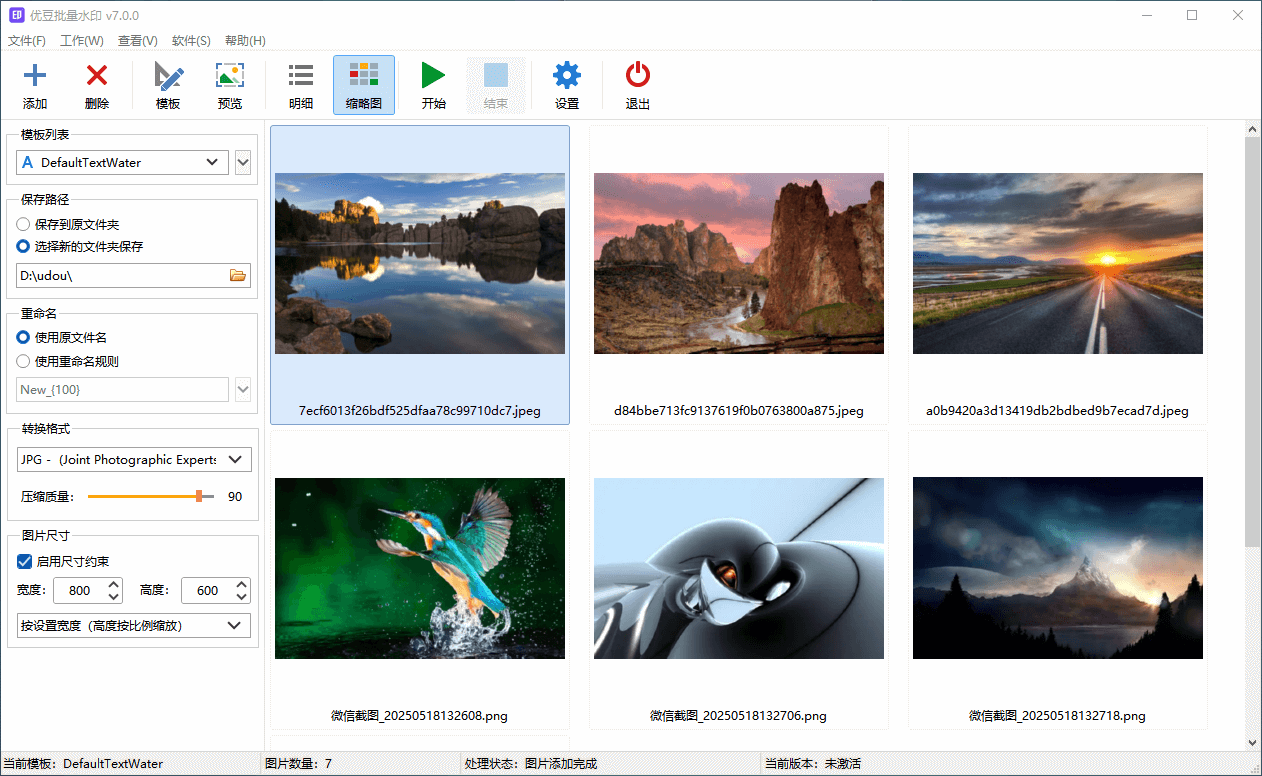
Task: Browse save folder with the folder icon
Action: [x=238, y=275]
